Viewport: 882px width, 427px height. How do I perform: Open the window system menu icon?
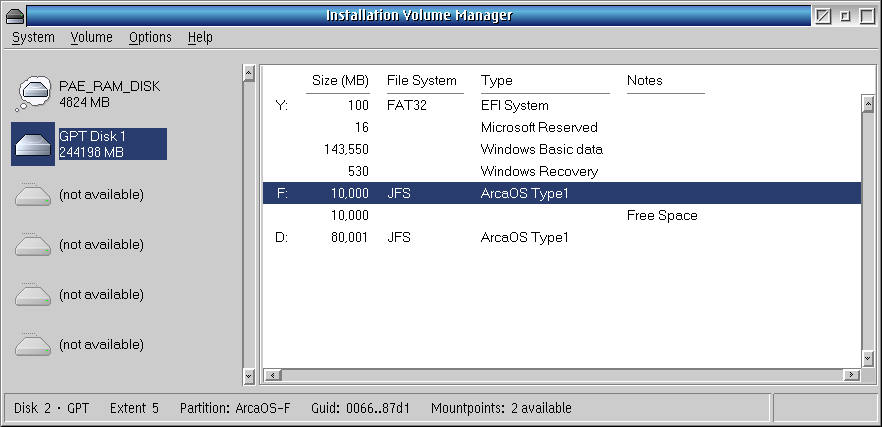pos(15,16)
